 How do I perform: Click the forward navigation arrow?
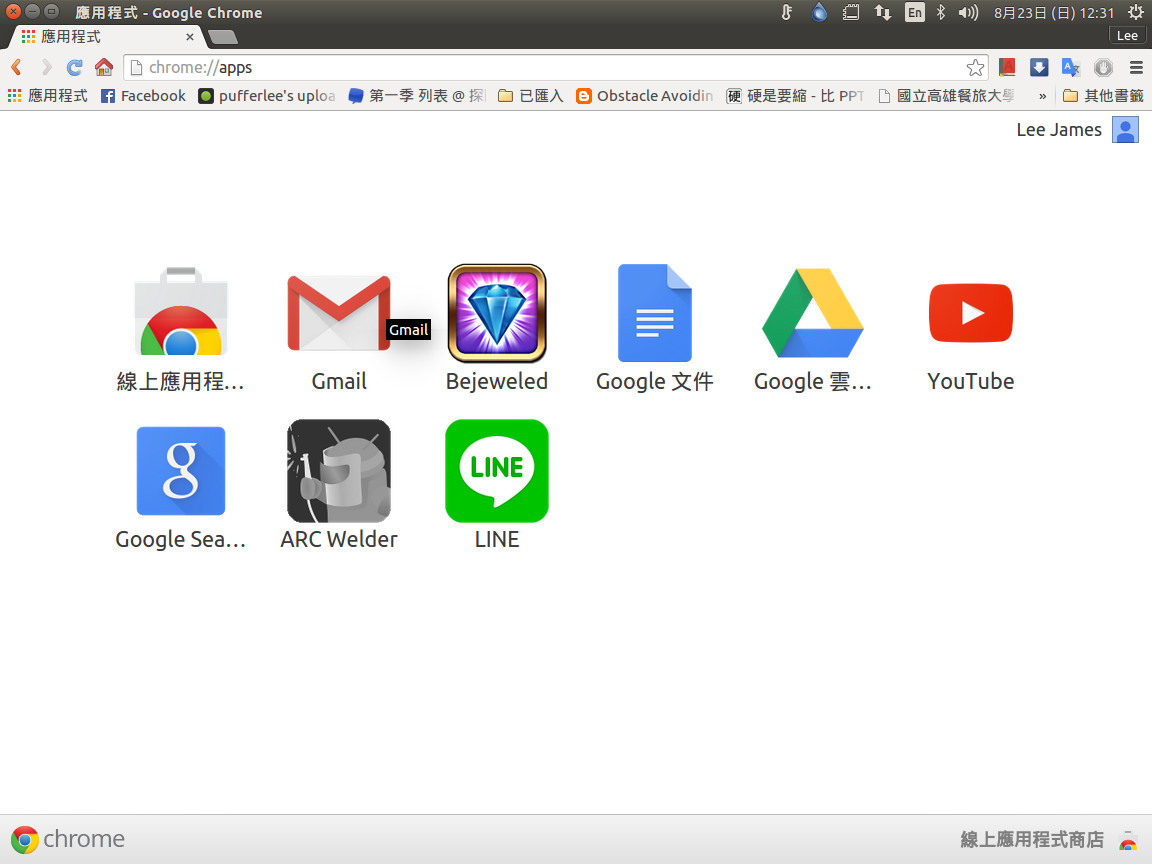46,68
